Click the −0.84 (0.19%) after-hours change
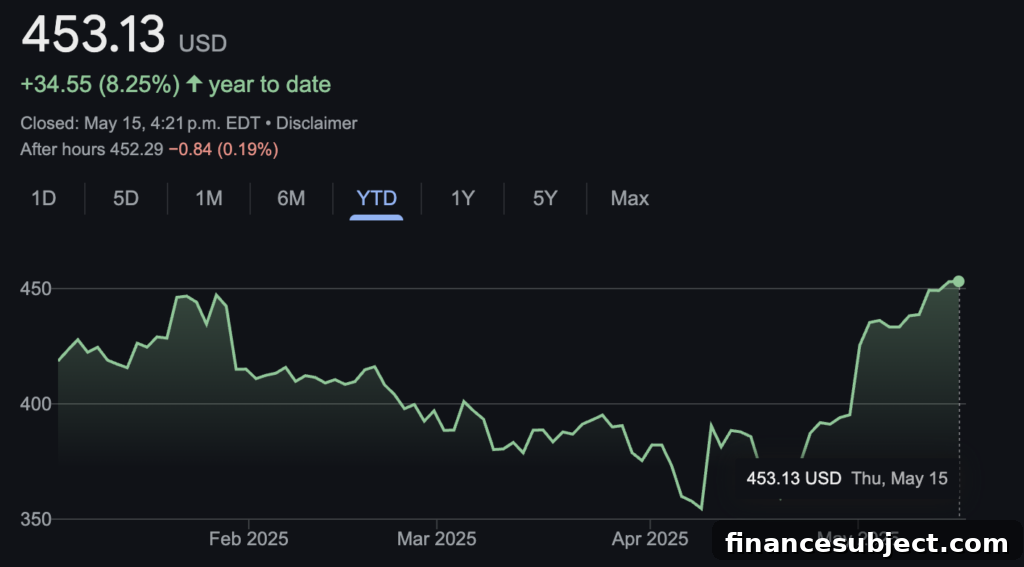 pyautogui.click(x=223, y=150)
